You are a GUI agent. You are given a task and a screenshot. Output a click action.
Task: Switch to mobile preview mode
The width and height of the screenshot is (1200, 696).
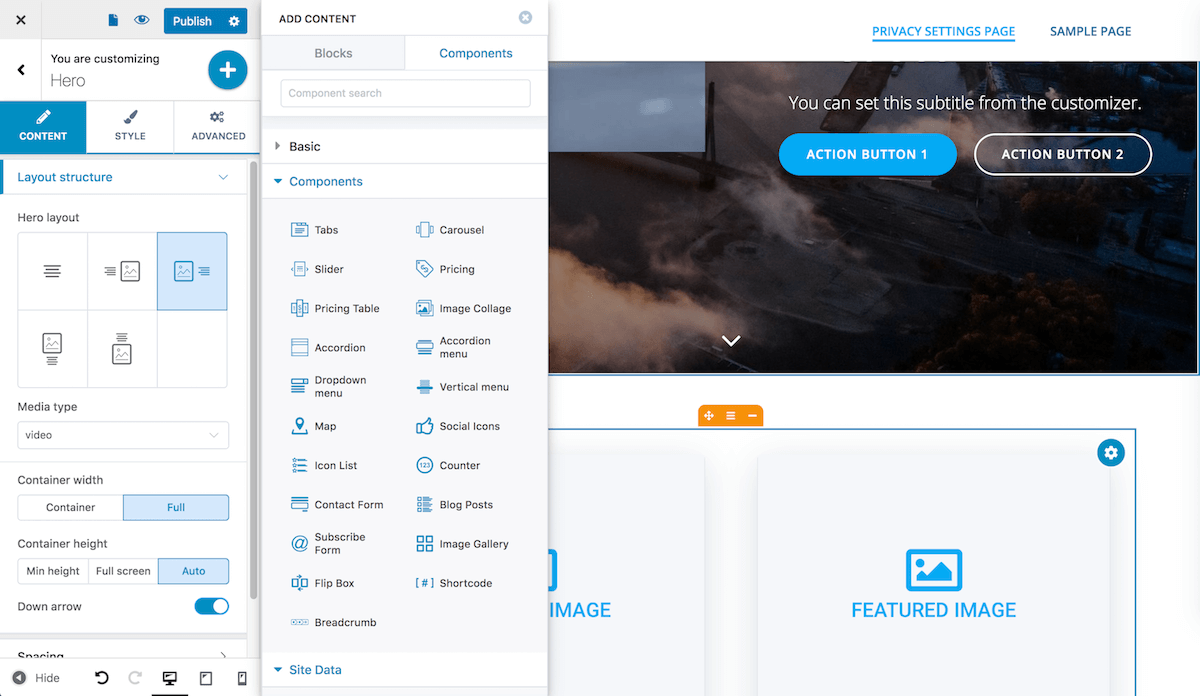242,678
